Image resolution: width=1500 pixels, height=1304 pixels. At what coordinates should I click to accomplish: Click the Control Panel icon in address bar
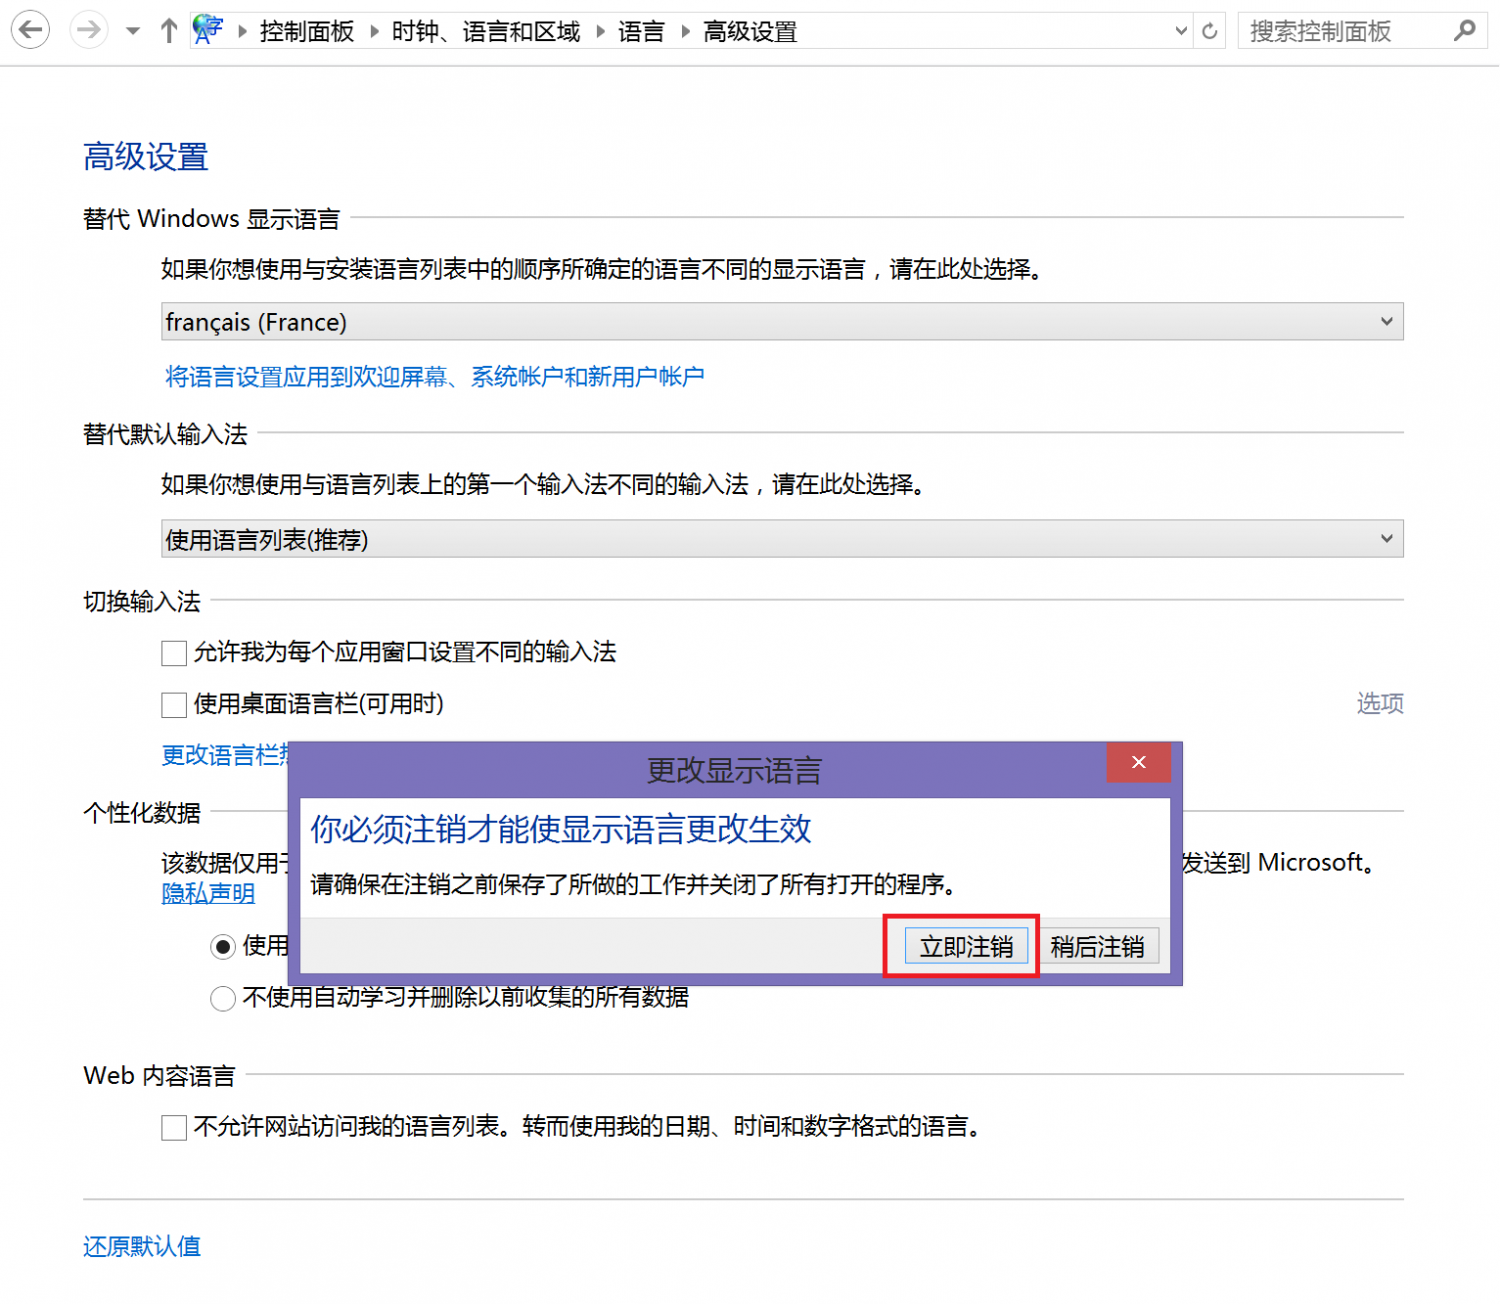click(x=208, y=30)
